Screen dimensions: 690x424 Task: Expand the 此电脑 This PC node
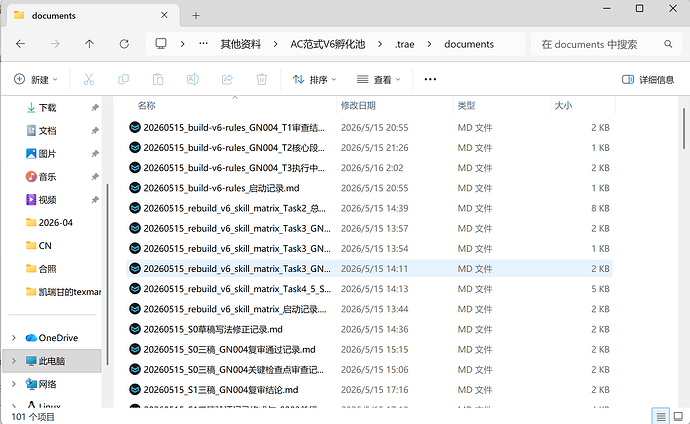coord(14,361)
